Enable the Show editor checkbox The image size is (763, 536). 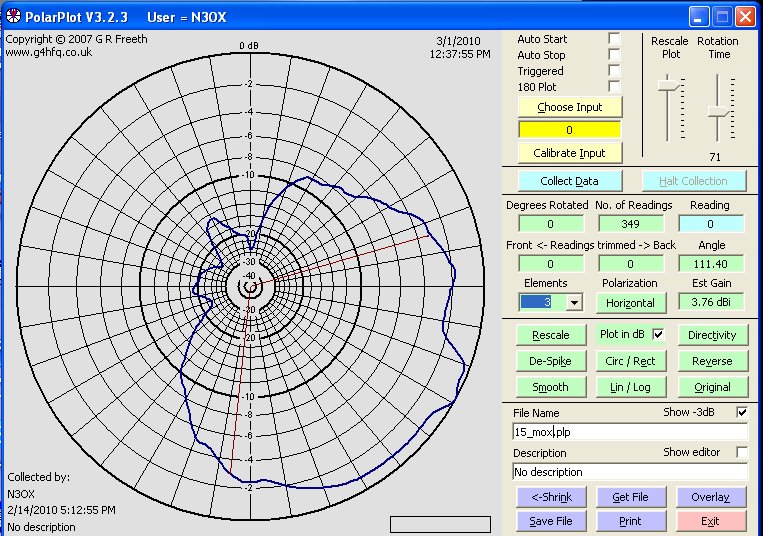[741, 453]
